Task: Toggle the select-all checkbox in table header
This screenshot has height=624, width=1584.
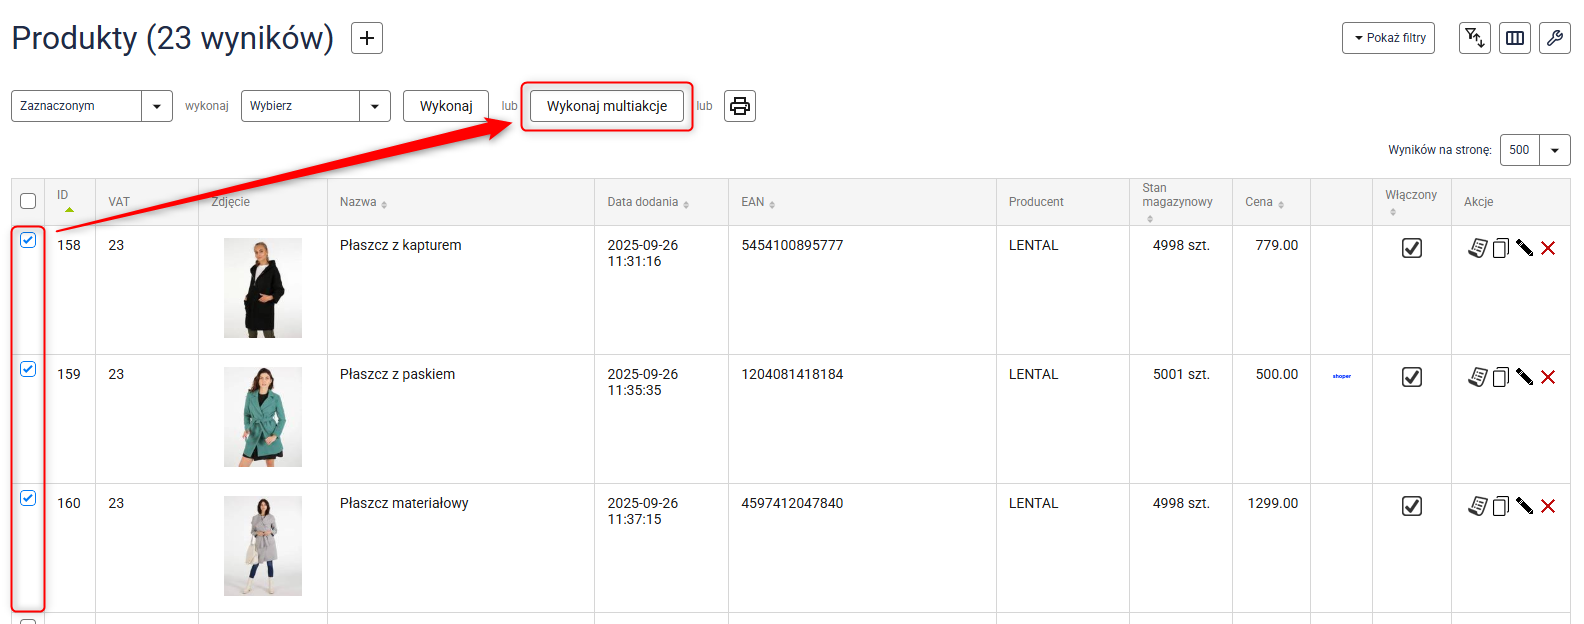Action: point(28,201)
